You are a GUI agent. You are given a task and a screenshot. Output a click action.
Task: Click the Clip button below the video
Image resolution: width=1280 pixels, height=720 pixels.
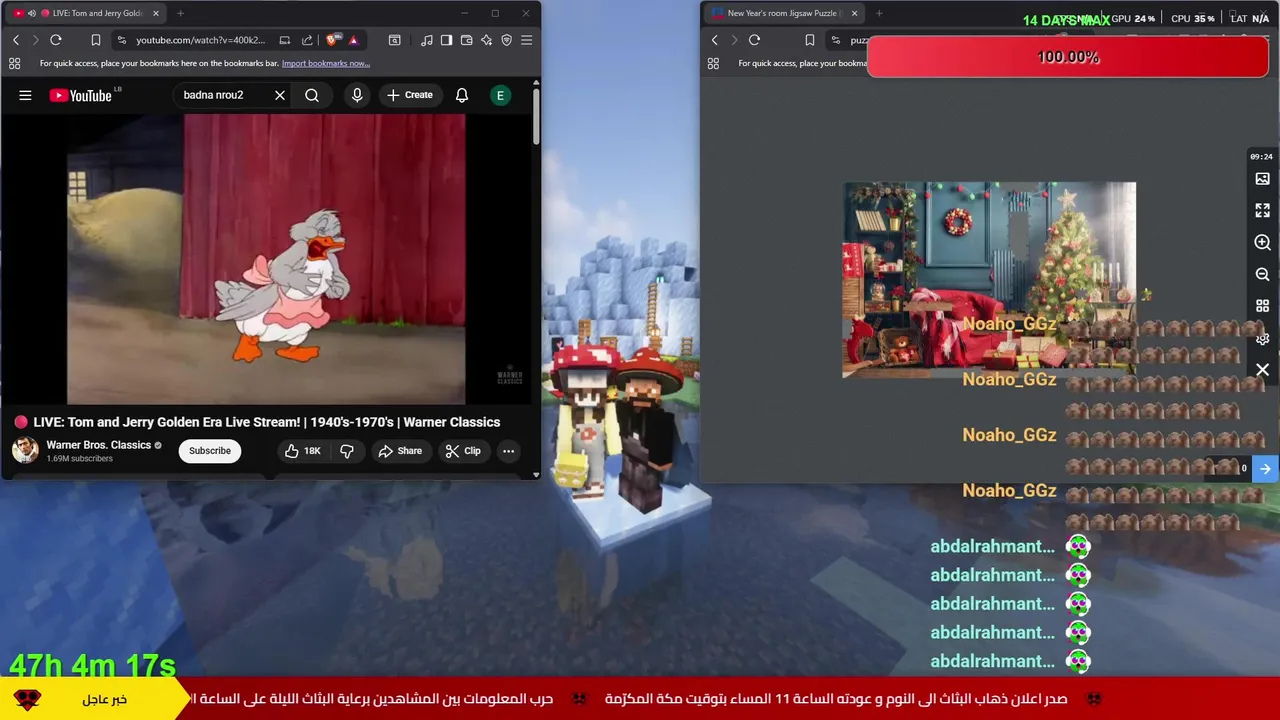coord(463,451)
